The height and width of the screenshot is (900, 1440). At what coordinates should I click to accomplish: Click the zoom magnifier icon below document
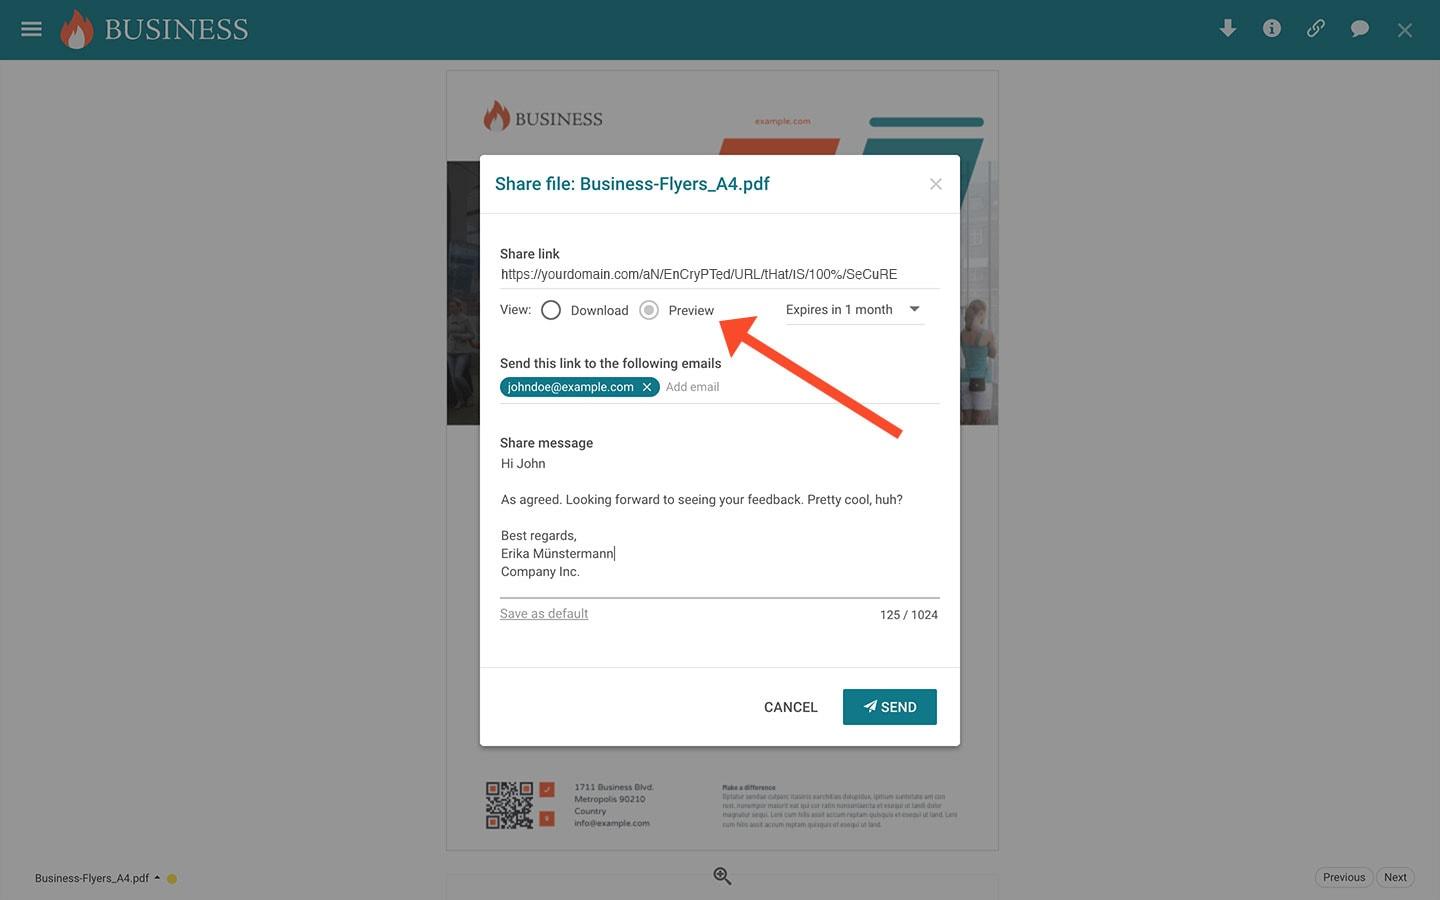[722, 876]
